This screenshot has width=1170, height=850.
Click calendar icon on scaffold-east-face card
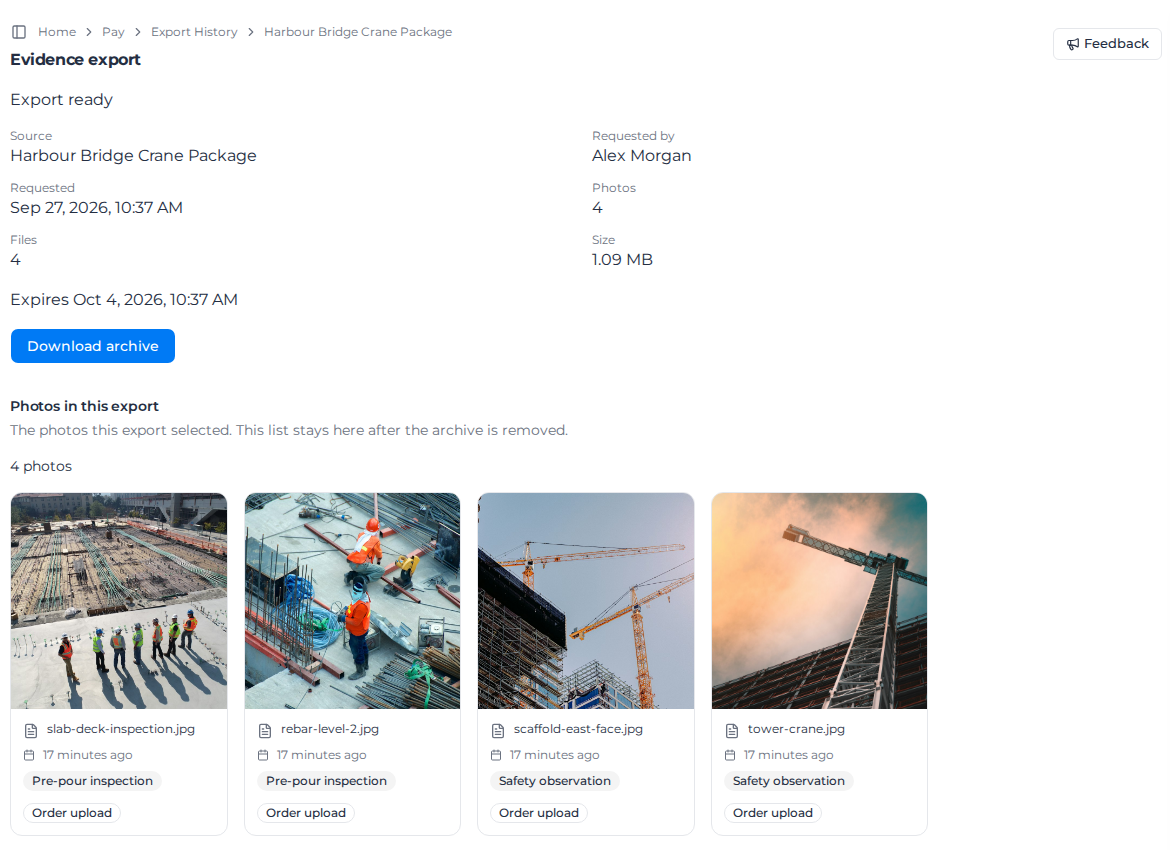496,755
